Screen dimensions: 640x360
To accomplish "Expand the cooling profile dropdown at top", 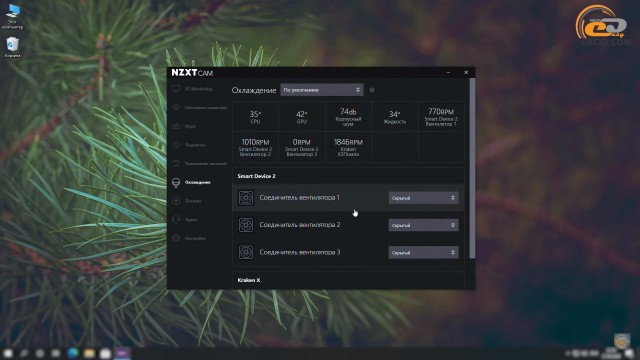I will click(322, 90).
